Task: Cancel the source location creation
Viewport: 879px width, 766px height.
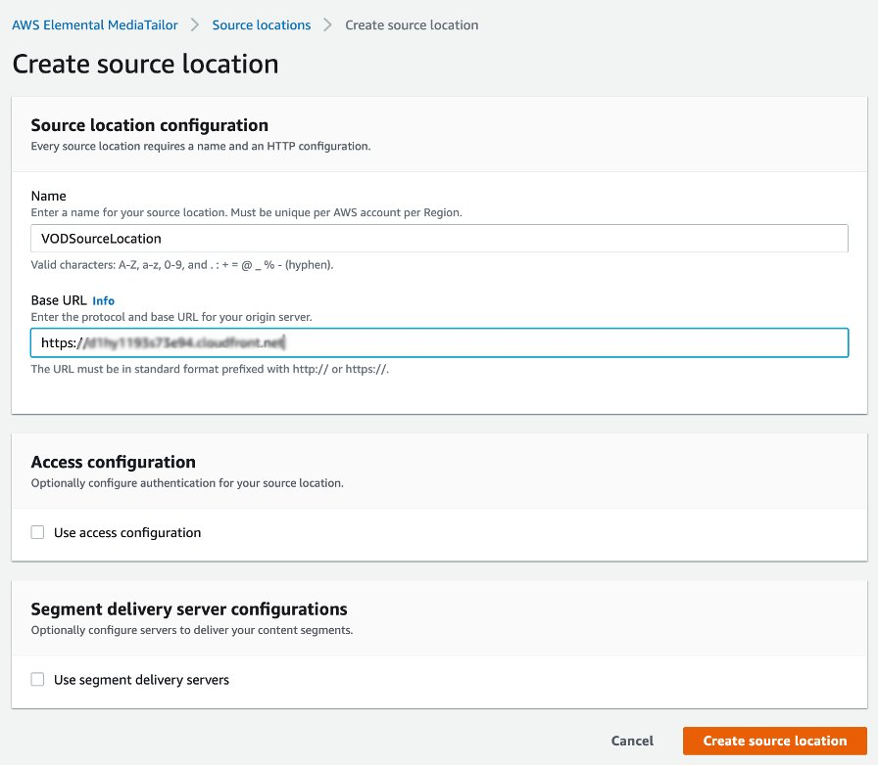Action: click(631, 741)
